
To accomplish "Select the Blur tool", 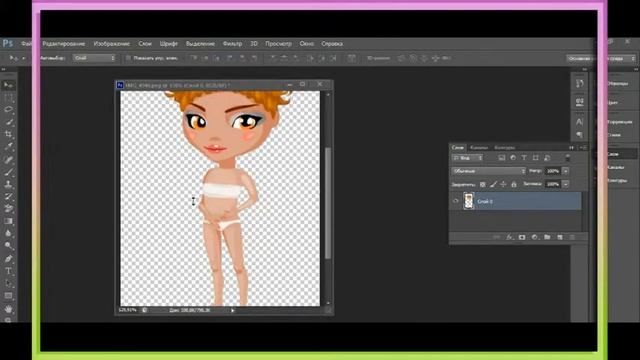I will pyautogui.click(x=8, y=233).
